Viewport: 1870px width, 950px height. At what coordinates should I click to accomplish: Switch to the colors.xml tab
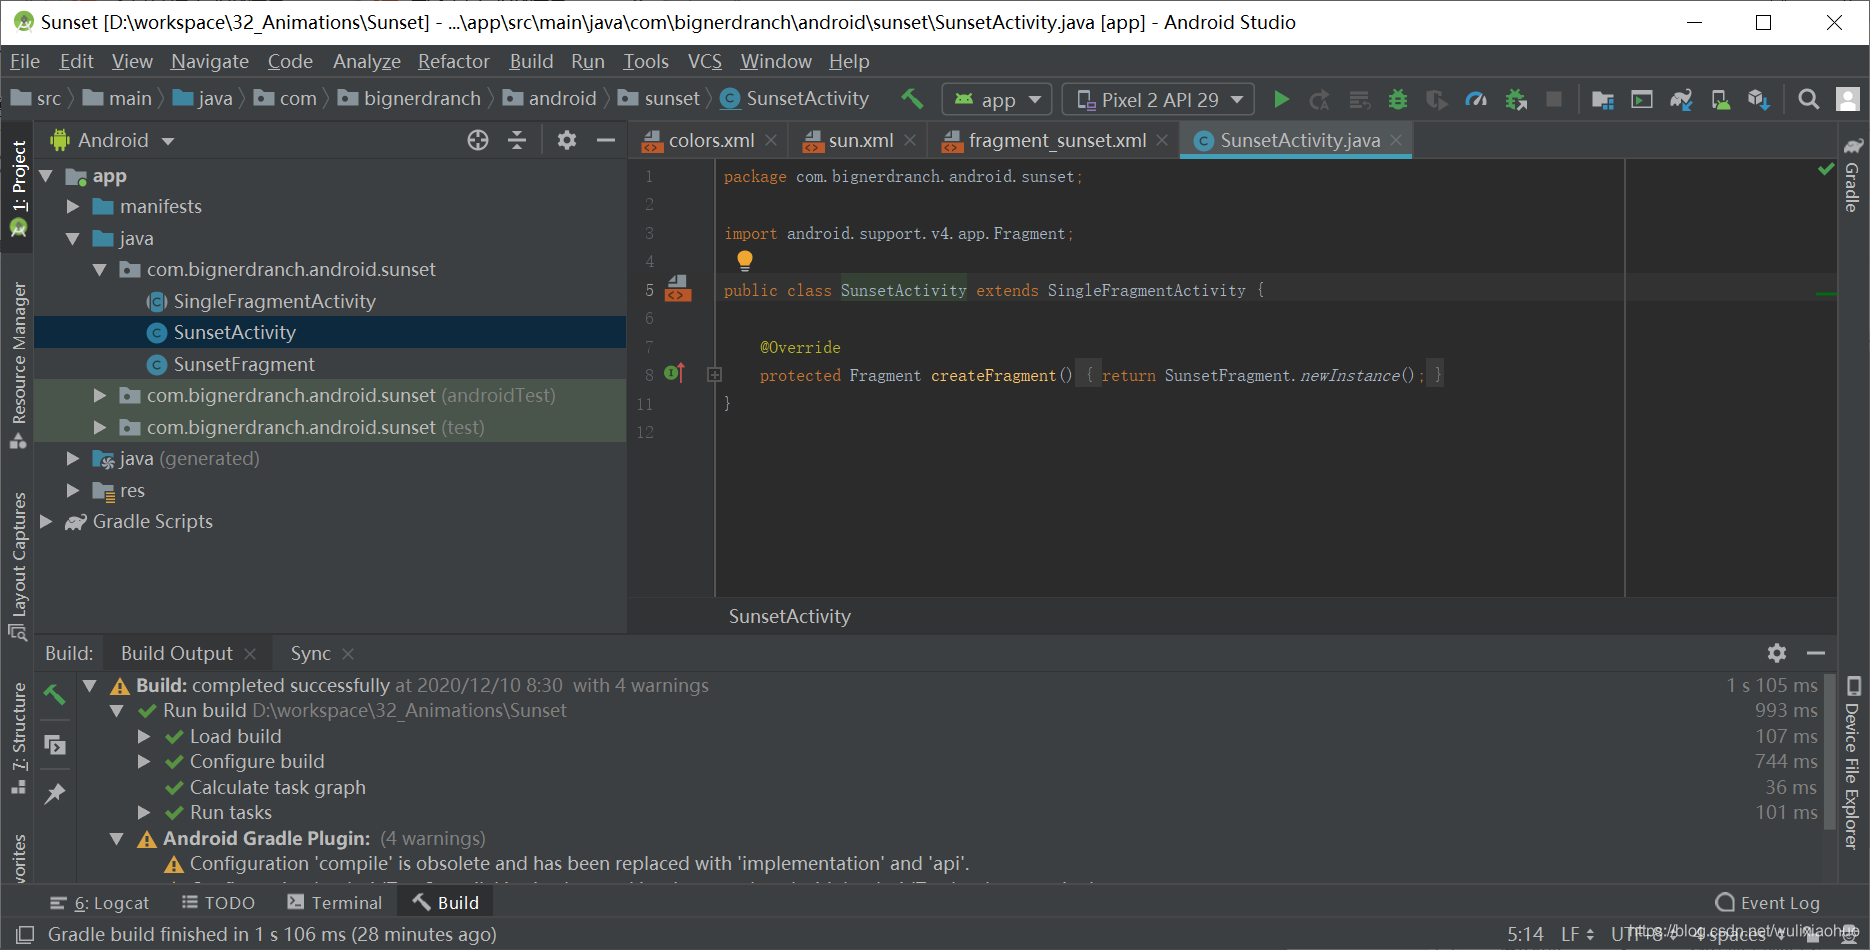(x=712, y=140)
